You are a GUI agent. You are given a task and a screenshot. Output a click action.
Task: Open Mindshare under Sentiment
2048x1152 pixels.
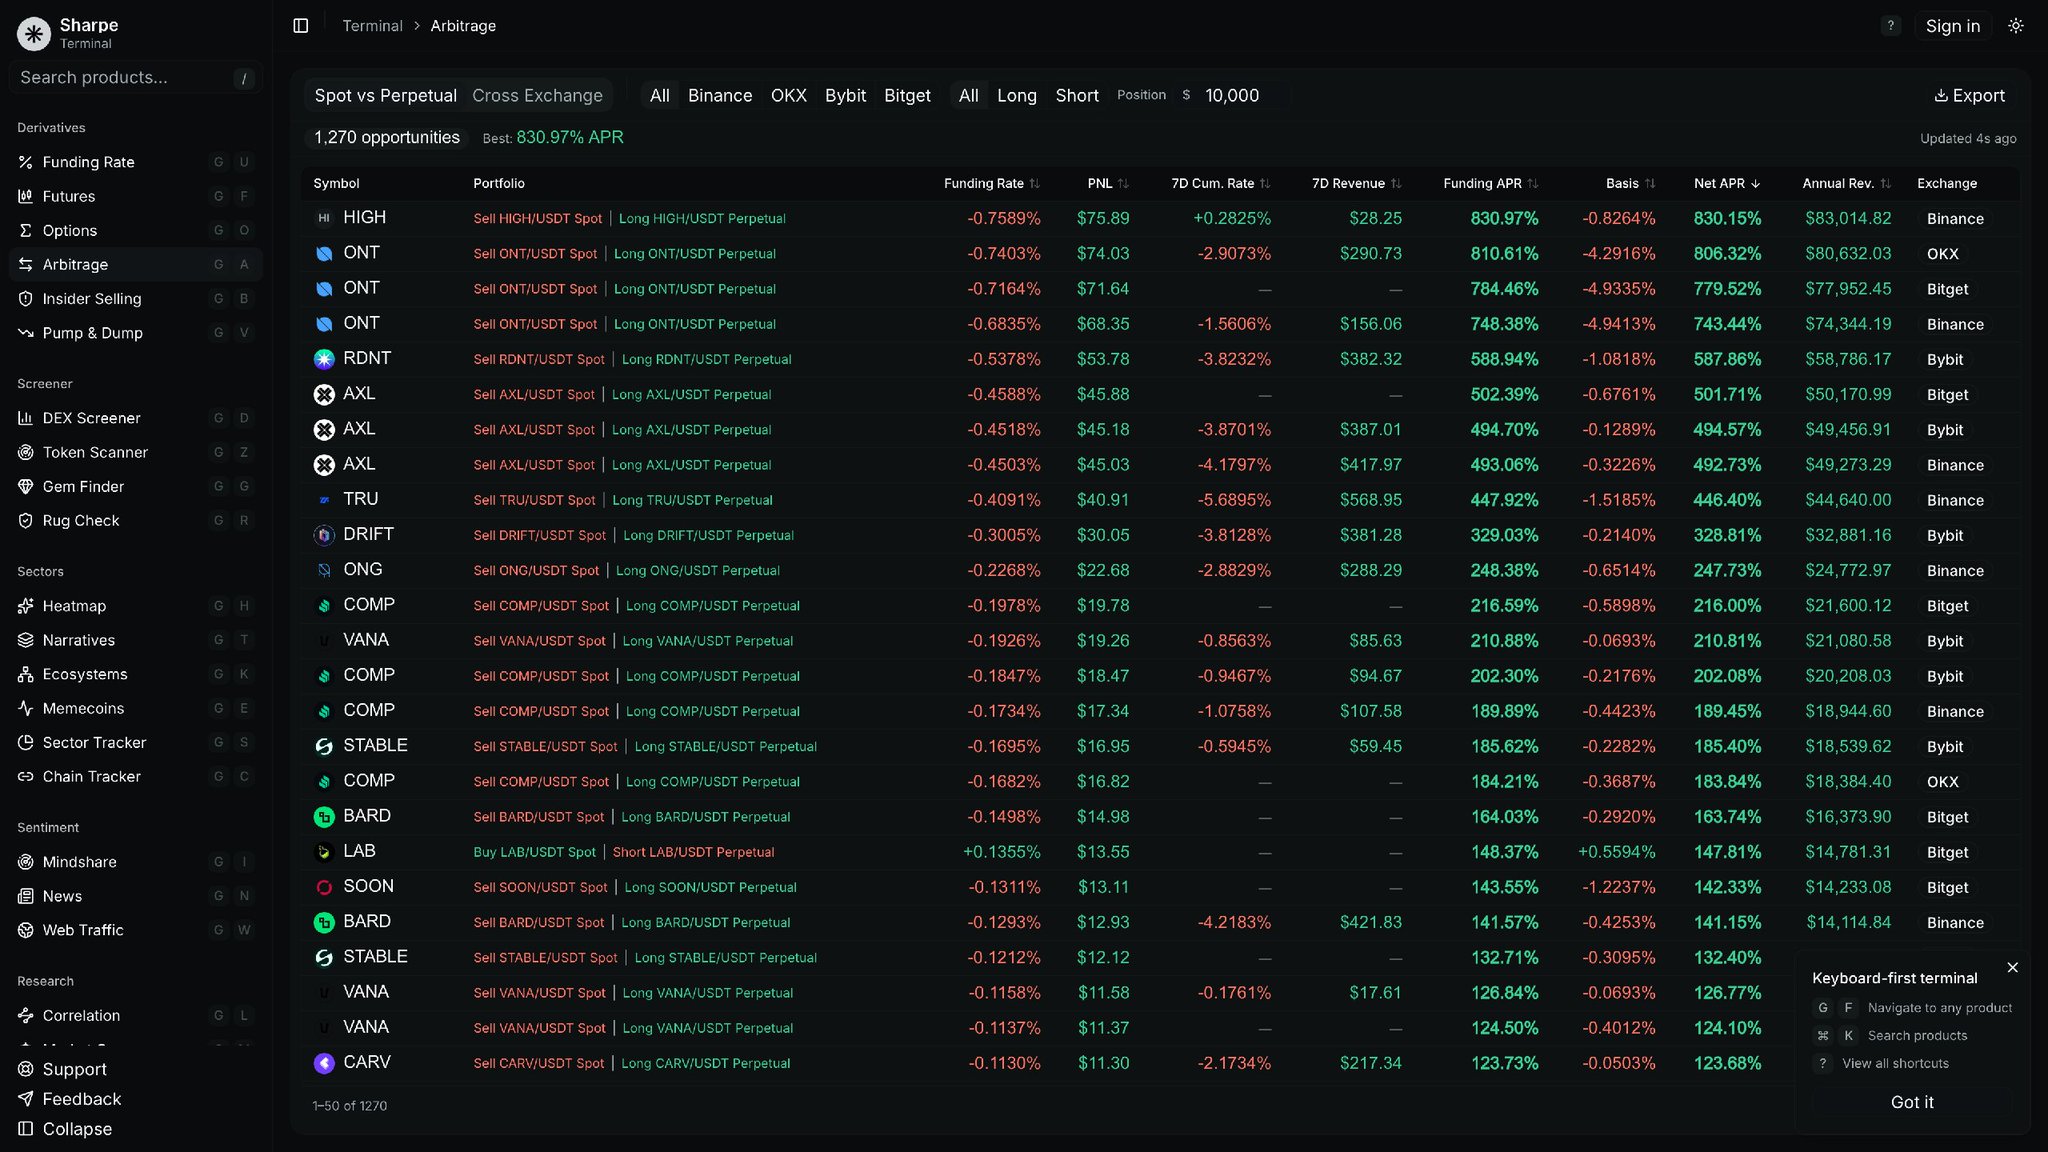click(x=79, y=862)
